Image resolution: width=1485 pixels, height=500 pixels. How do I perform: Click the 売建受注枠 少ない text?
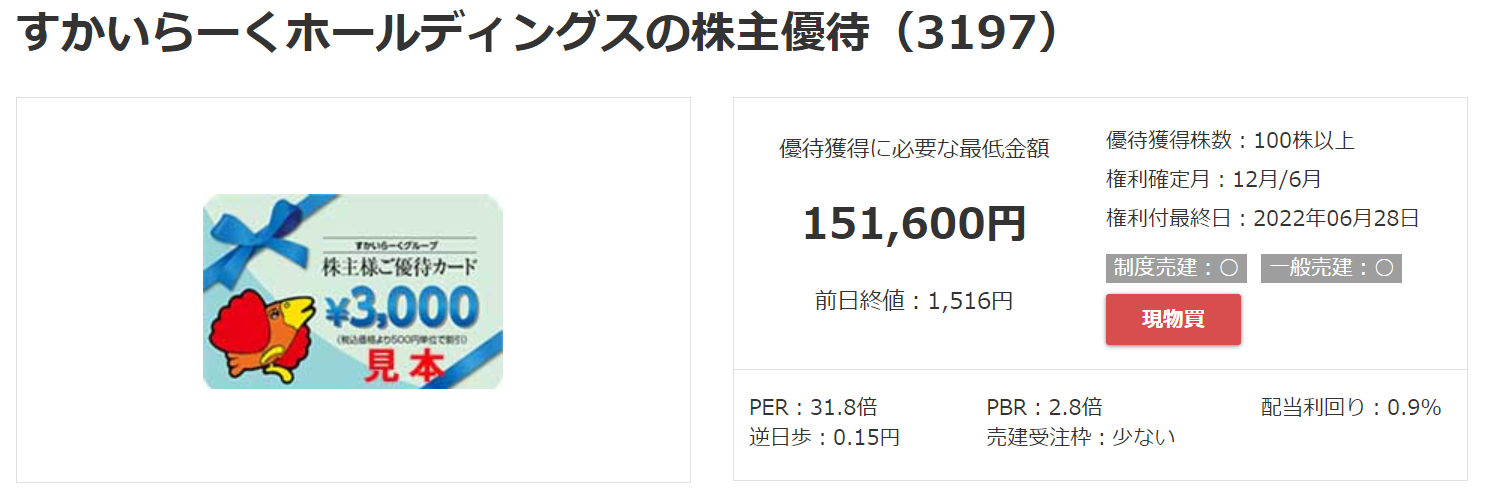click(1081, 437)
